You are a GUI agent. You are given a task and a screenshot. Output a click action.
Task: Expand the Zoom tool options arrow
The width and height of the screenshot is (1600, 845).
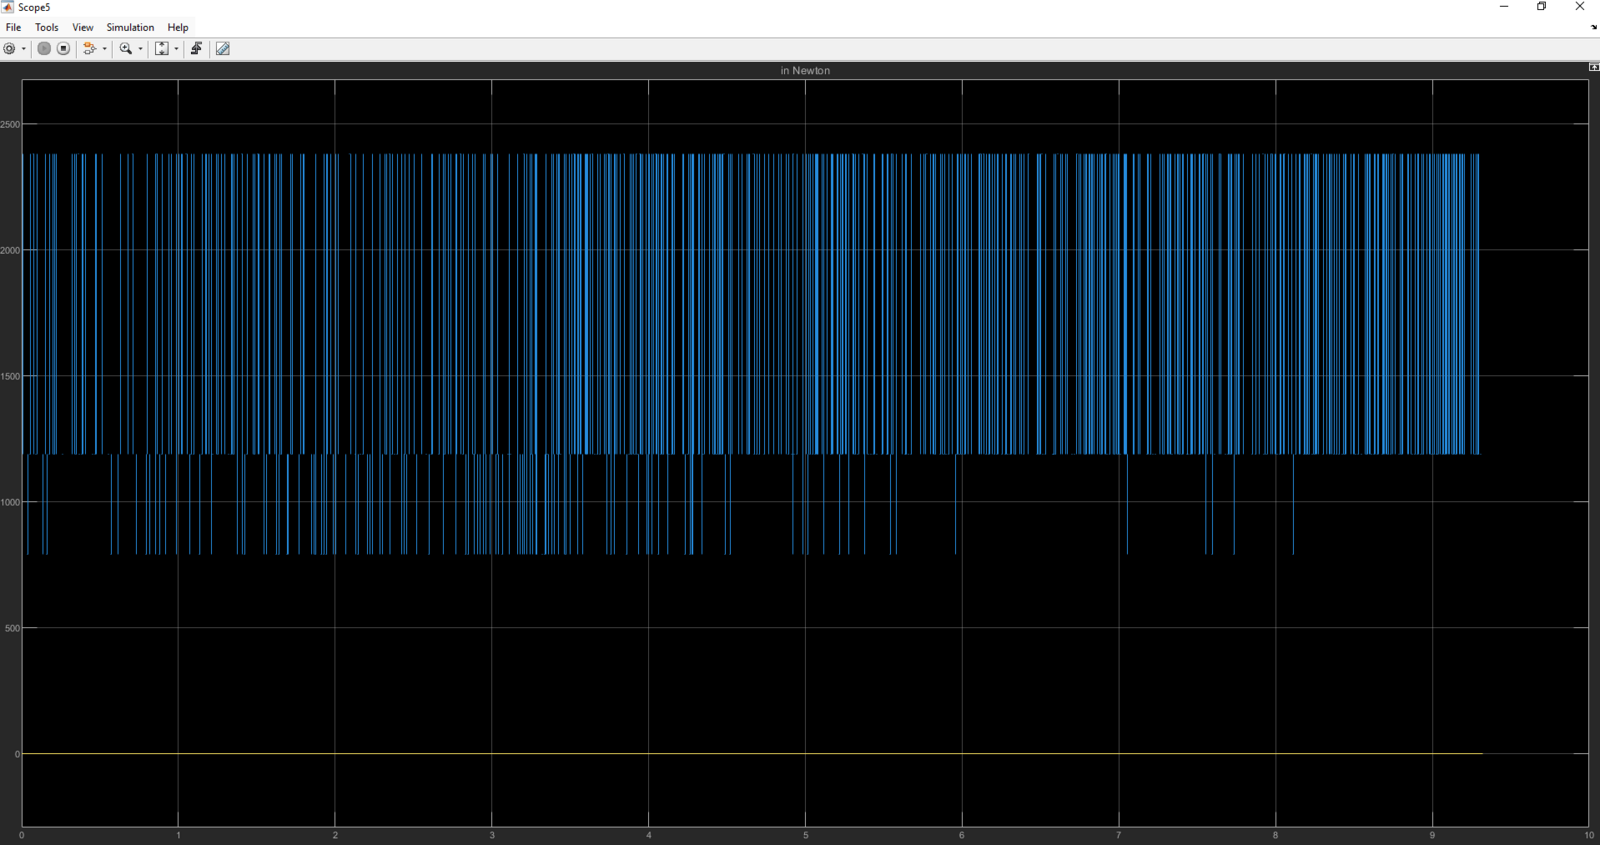(x=140, y=48)
